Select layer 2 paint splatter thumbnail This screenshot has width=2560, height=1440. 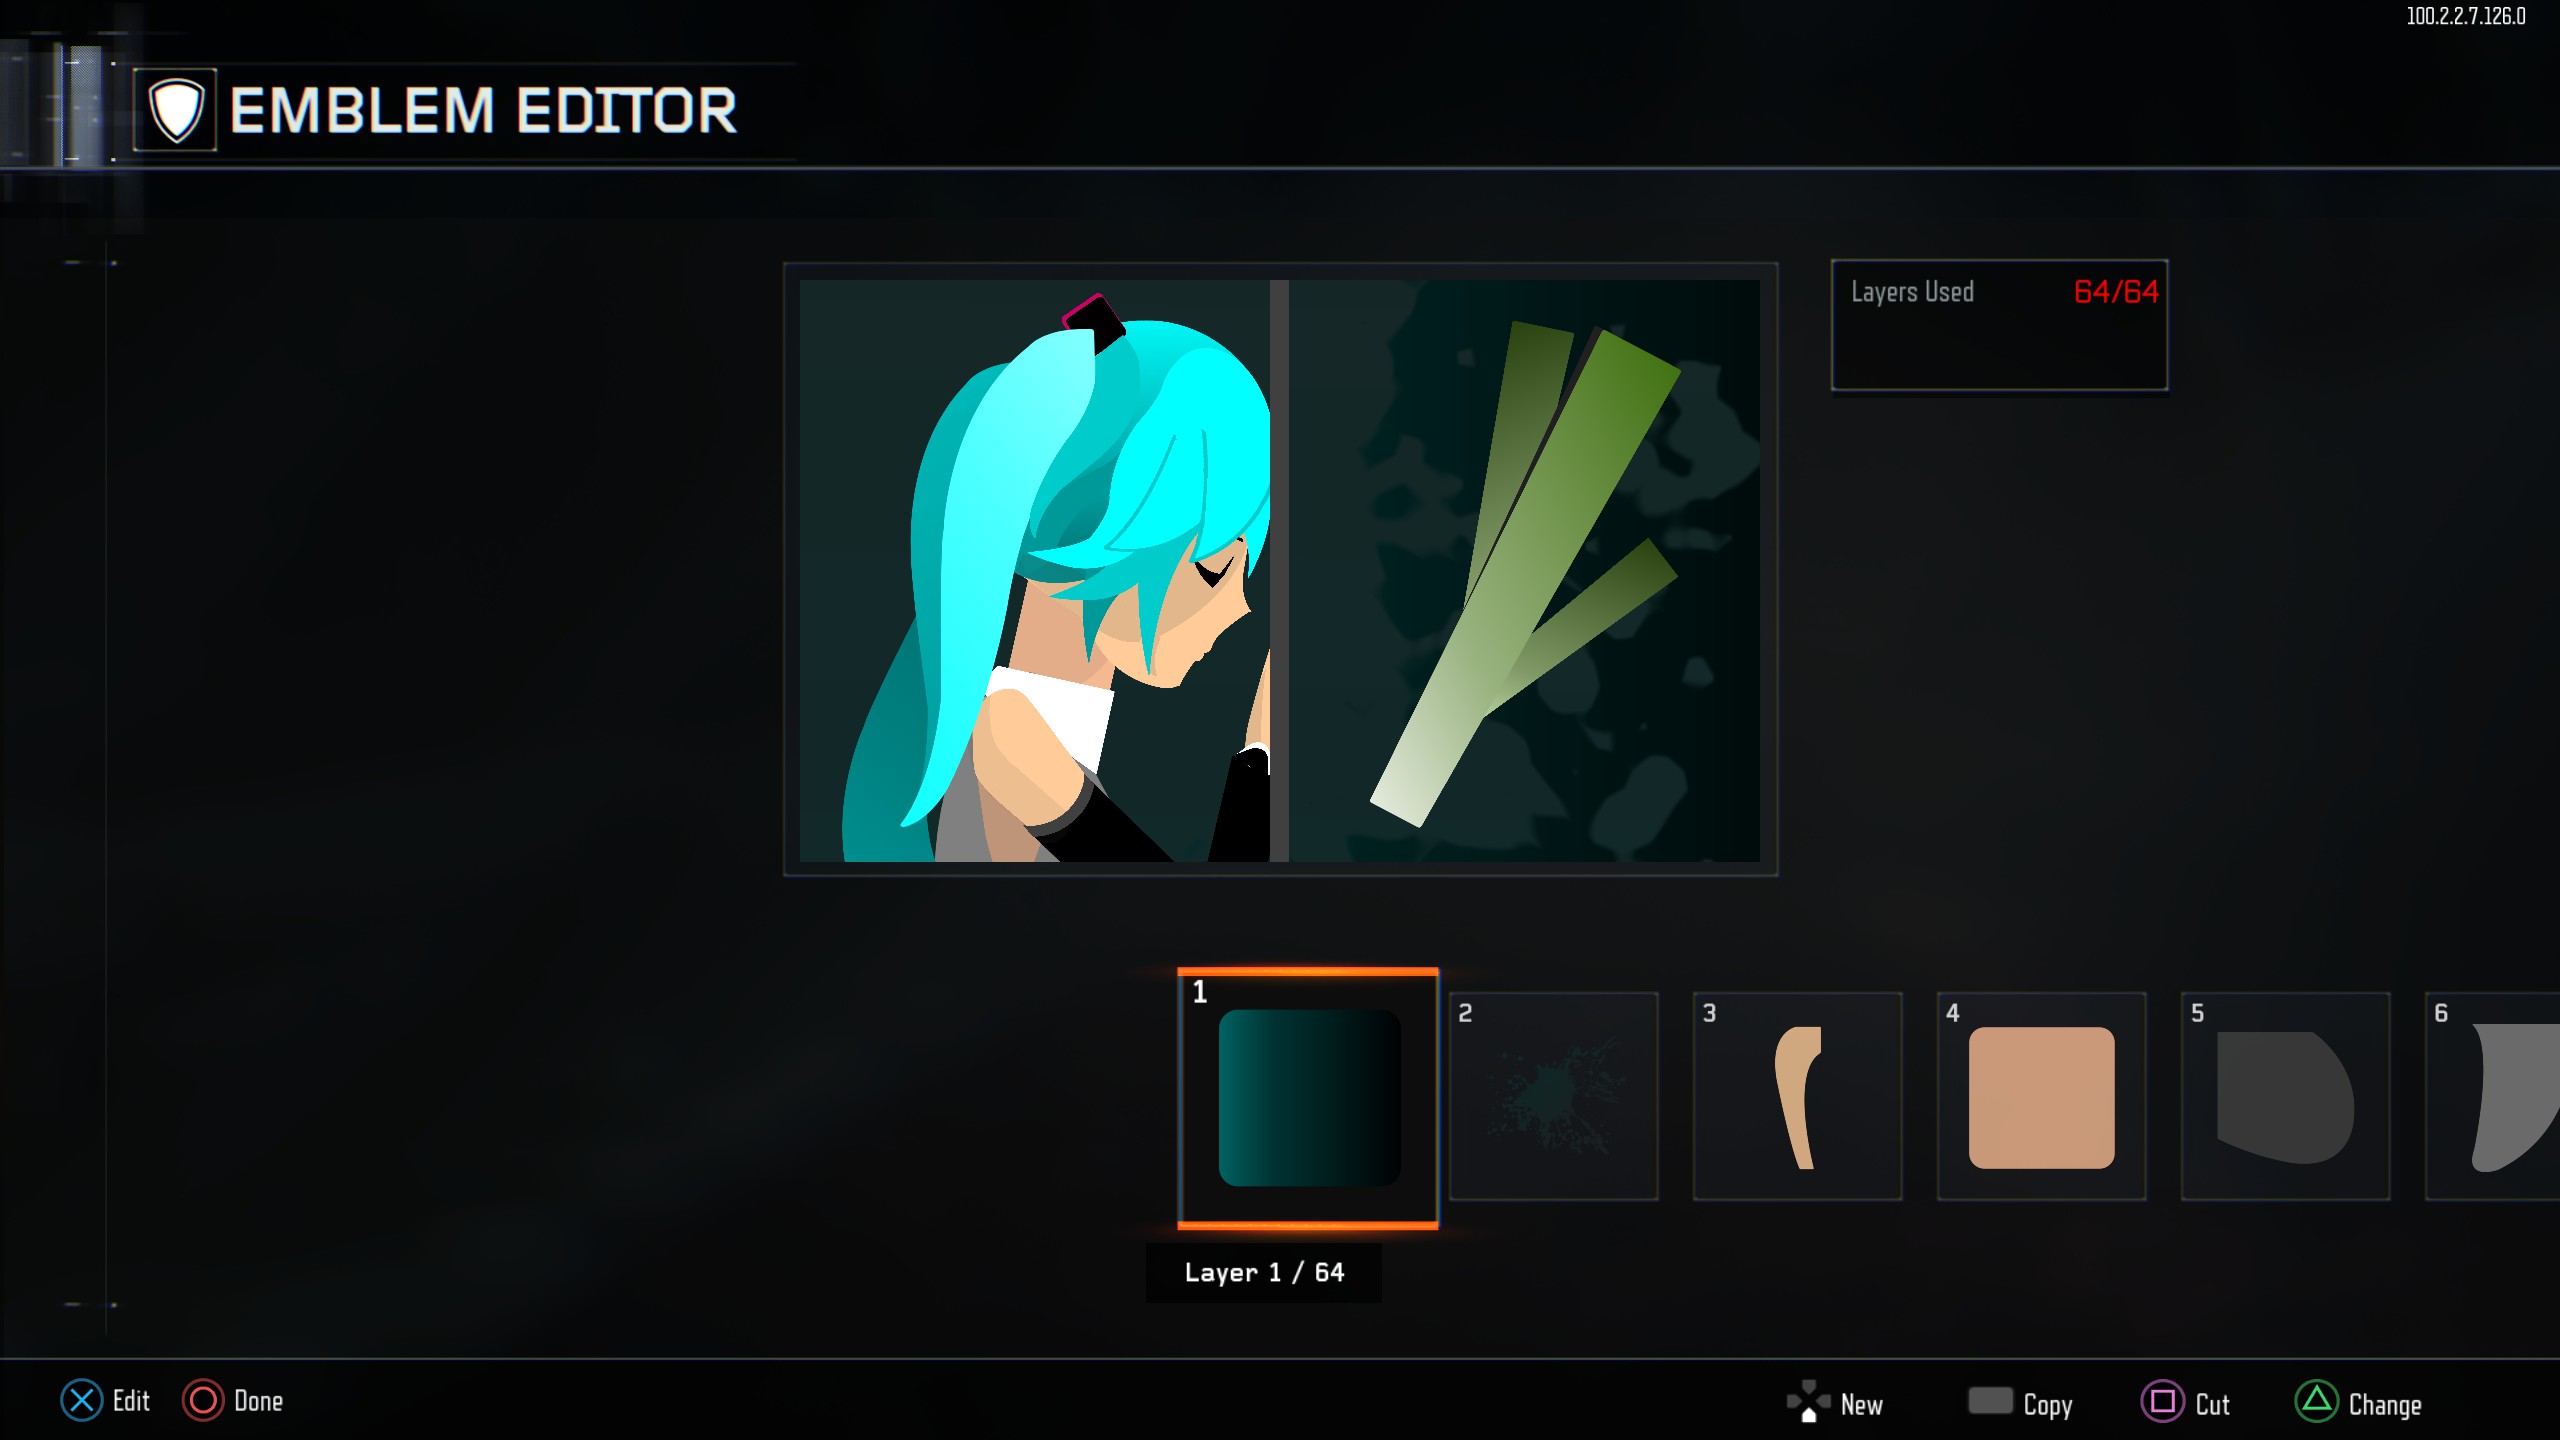[1553, 1097]
